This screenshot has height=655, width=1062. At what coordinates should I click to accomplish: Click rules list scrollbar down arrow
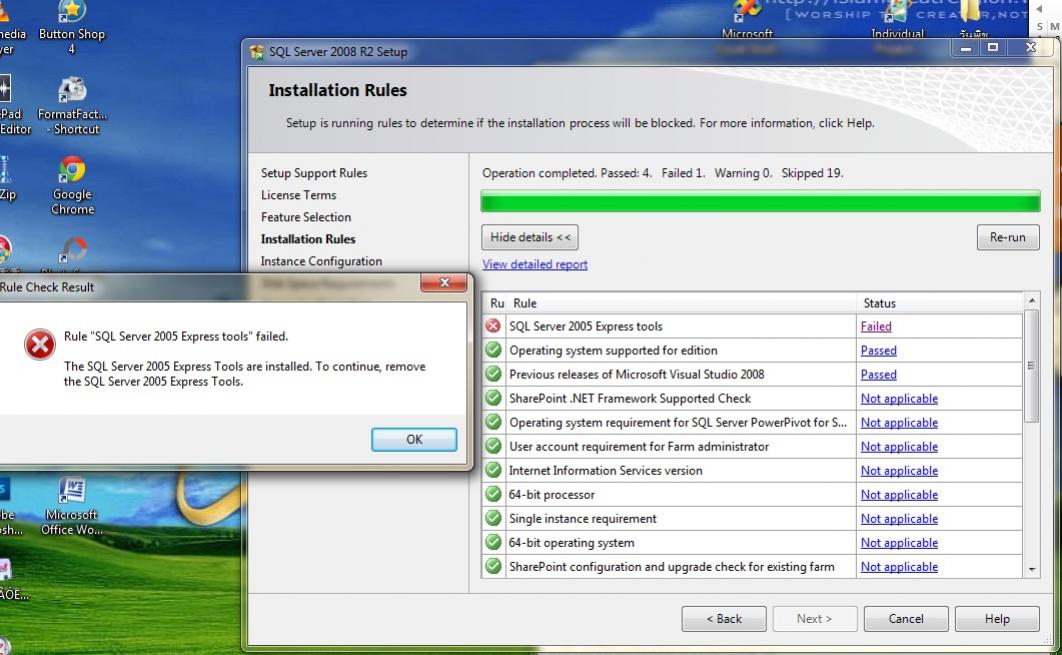click(1031, 569)
